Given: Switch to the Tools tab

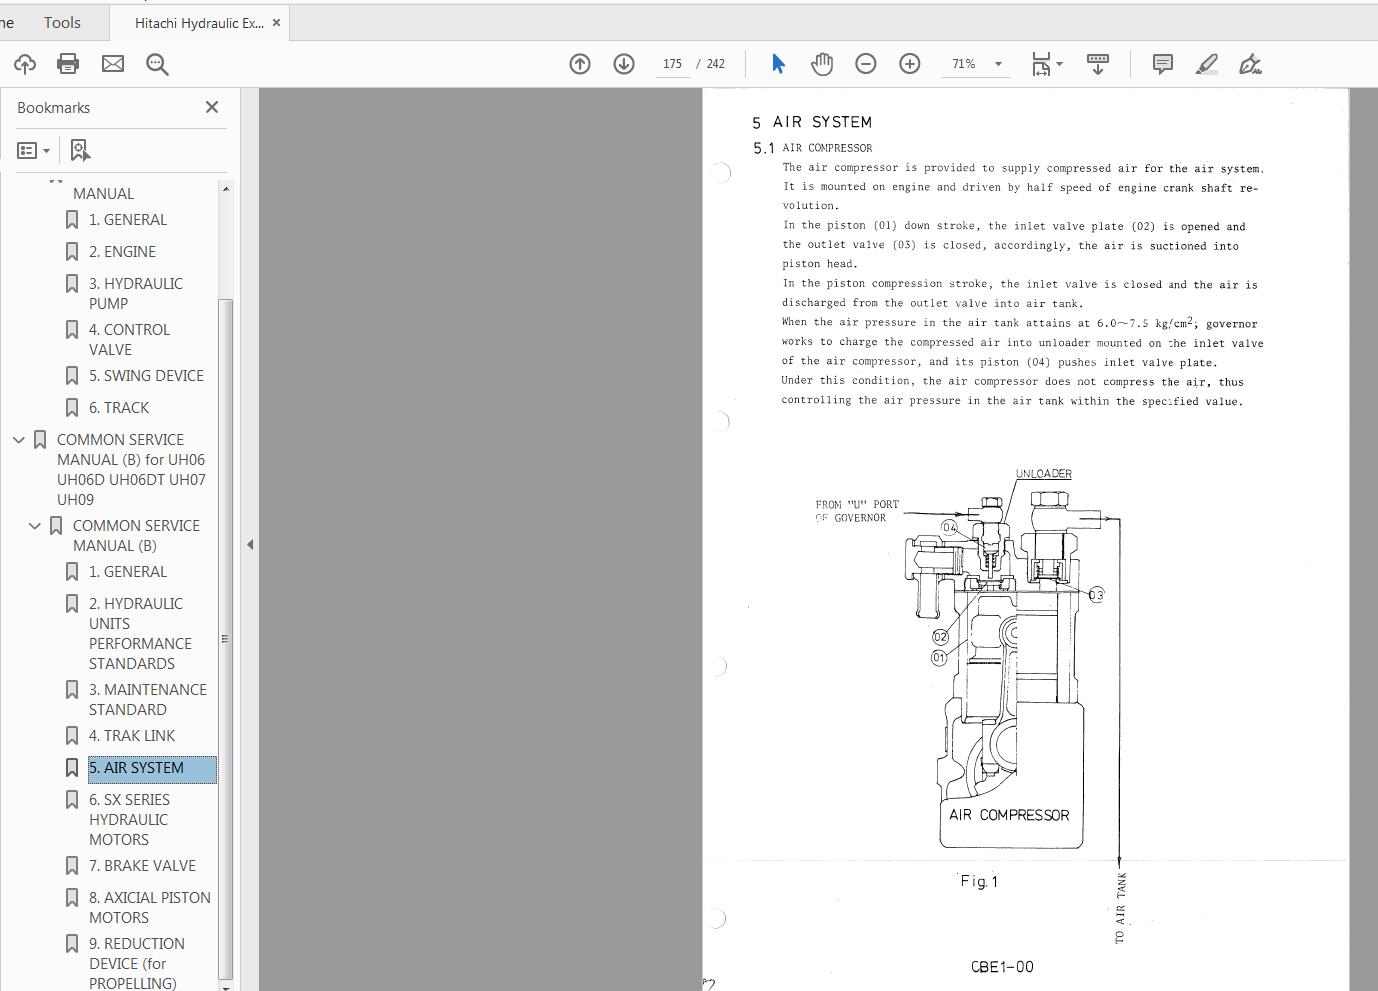Looking at the screenshot, I should tap(62, 22).
